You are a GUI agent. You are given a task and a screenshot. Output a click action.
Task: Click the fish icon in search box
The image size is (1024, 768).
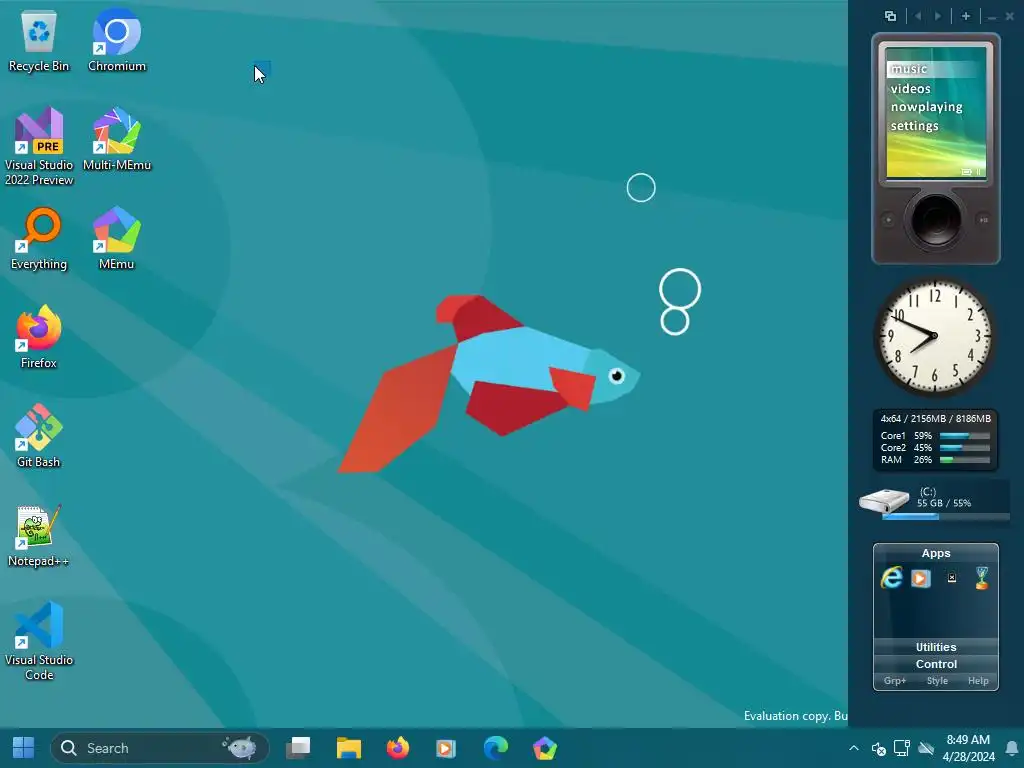point(239,747)
